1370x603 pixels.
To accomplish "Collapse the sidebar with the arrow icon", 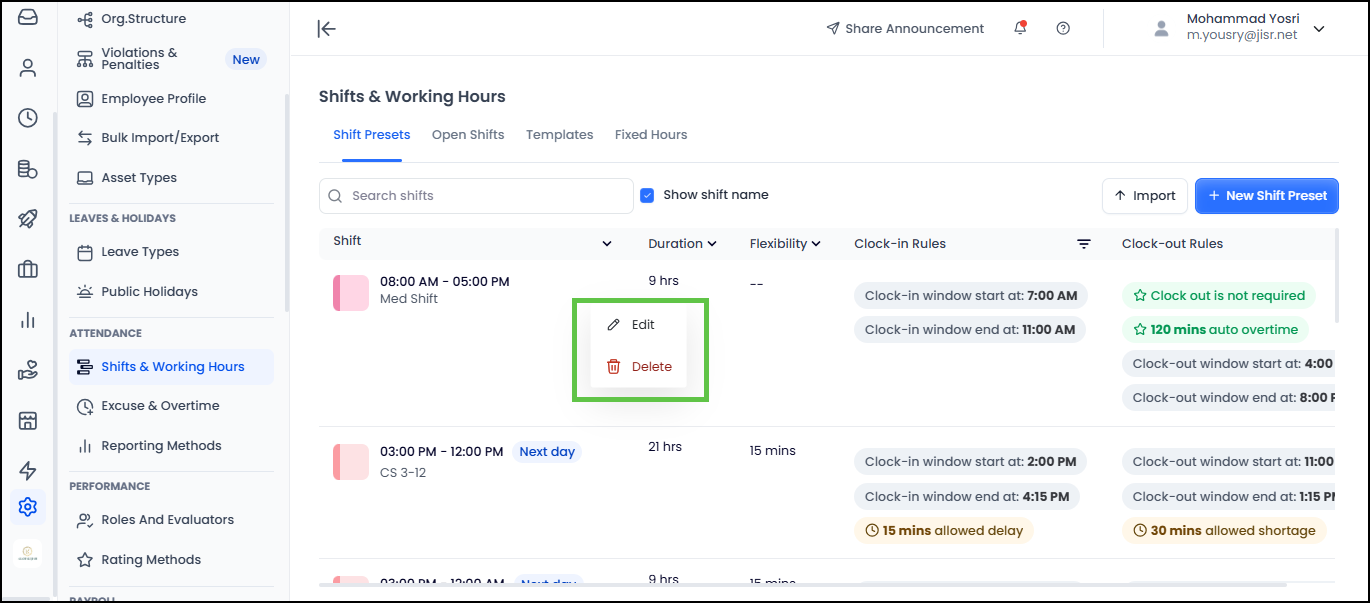I will coord(326,28).
